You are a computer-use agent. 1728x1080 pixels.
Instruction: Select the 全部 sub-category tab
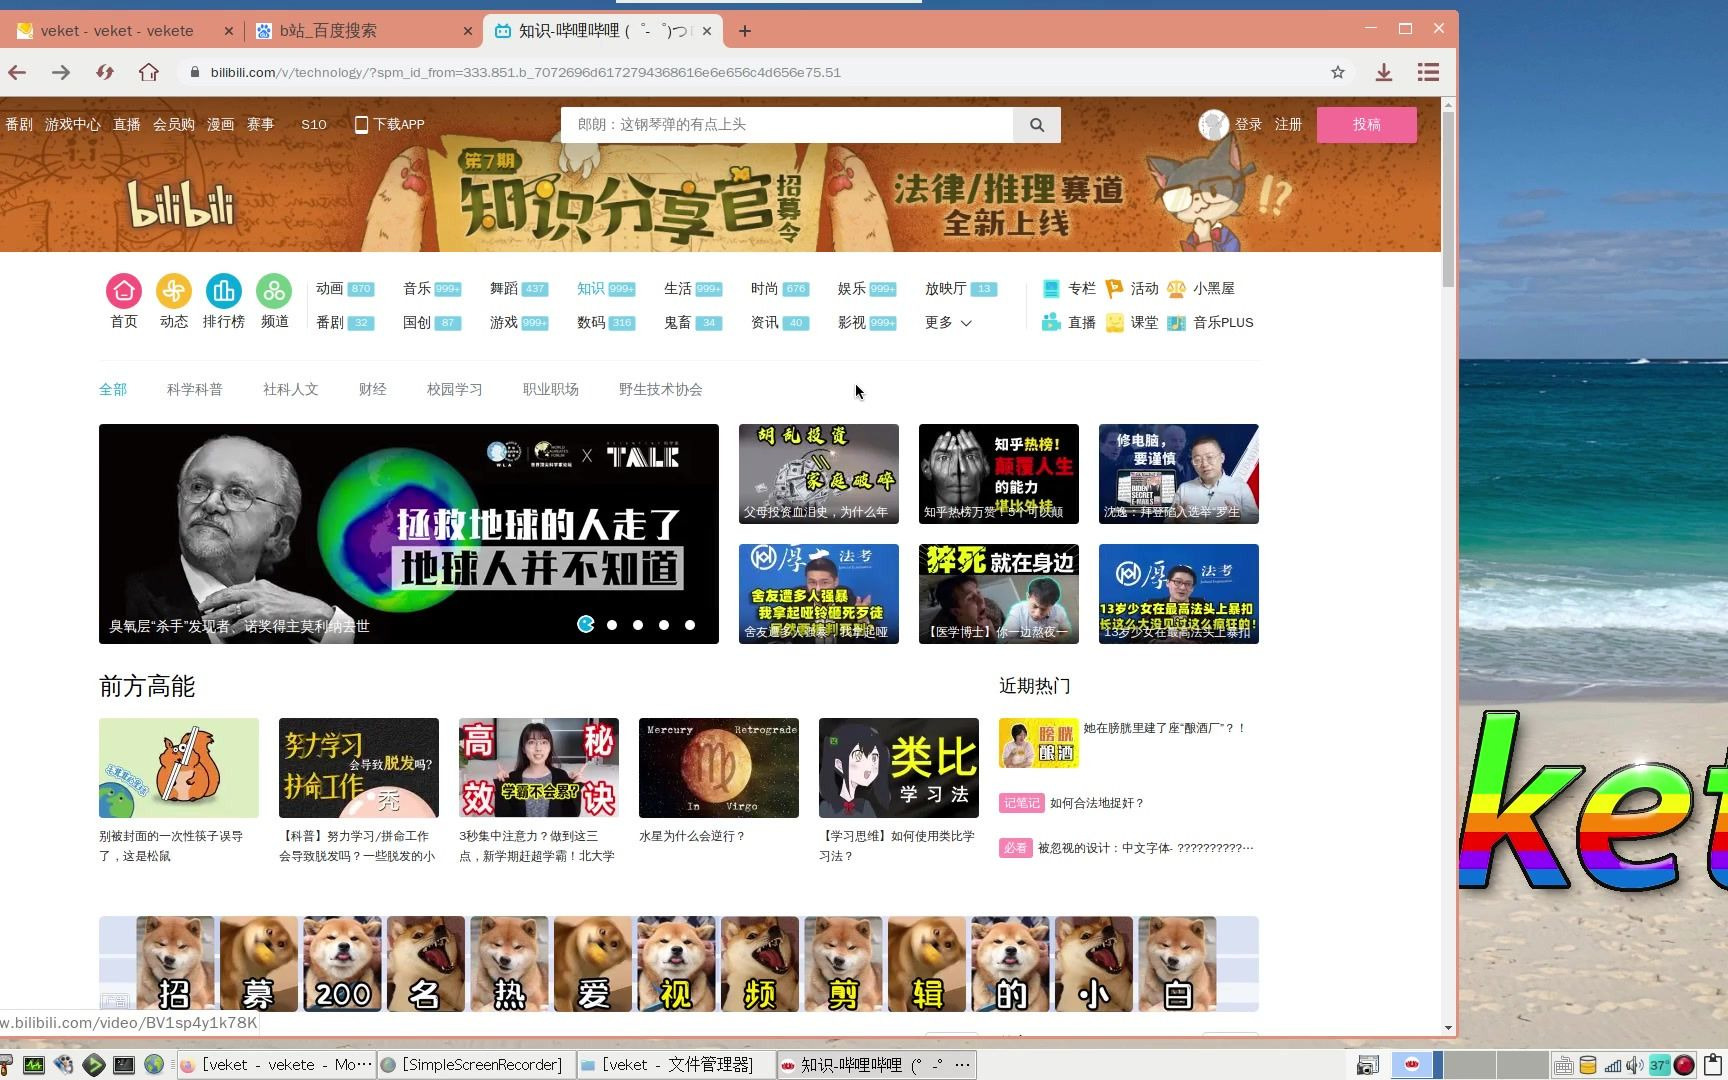point(113,389)
